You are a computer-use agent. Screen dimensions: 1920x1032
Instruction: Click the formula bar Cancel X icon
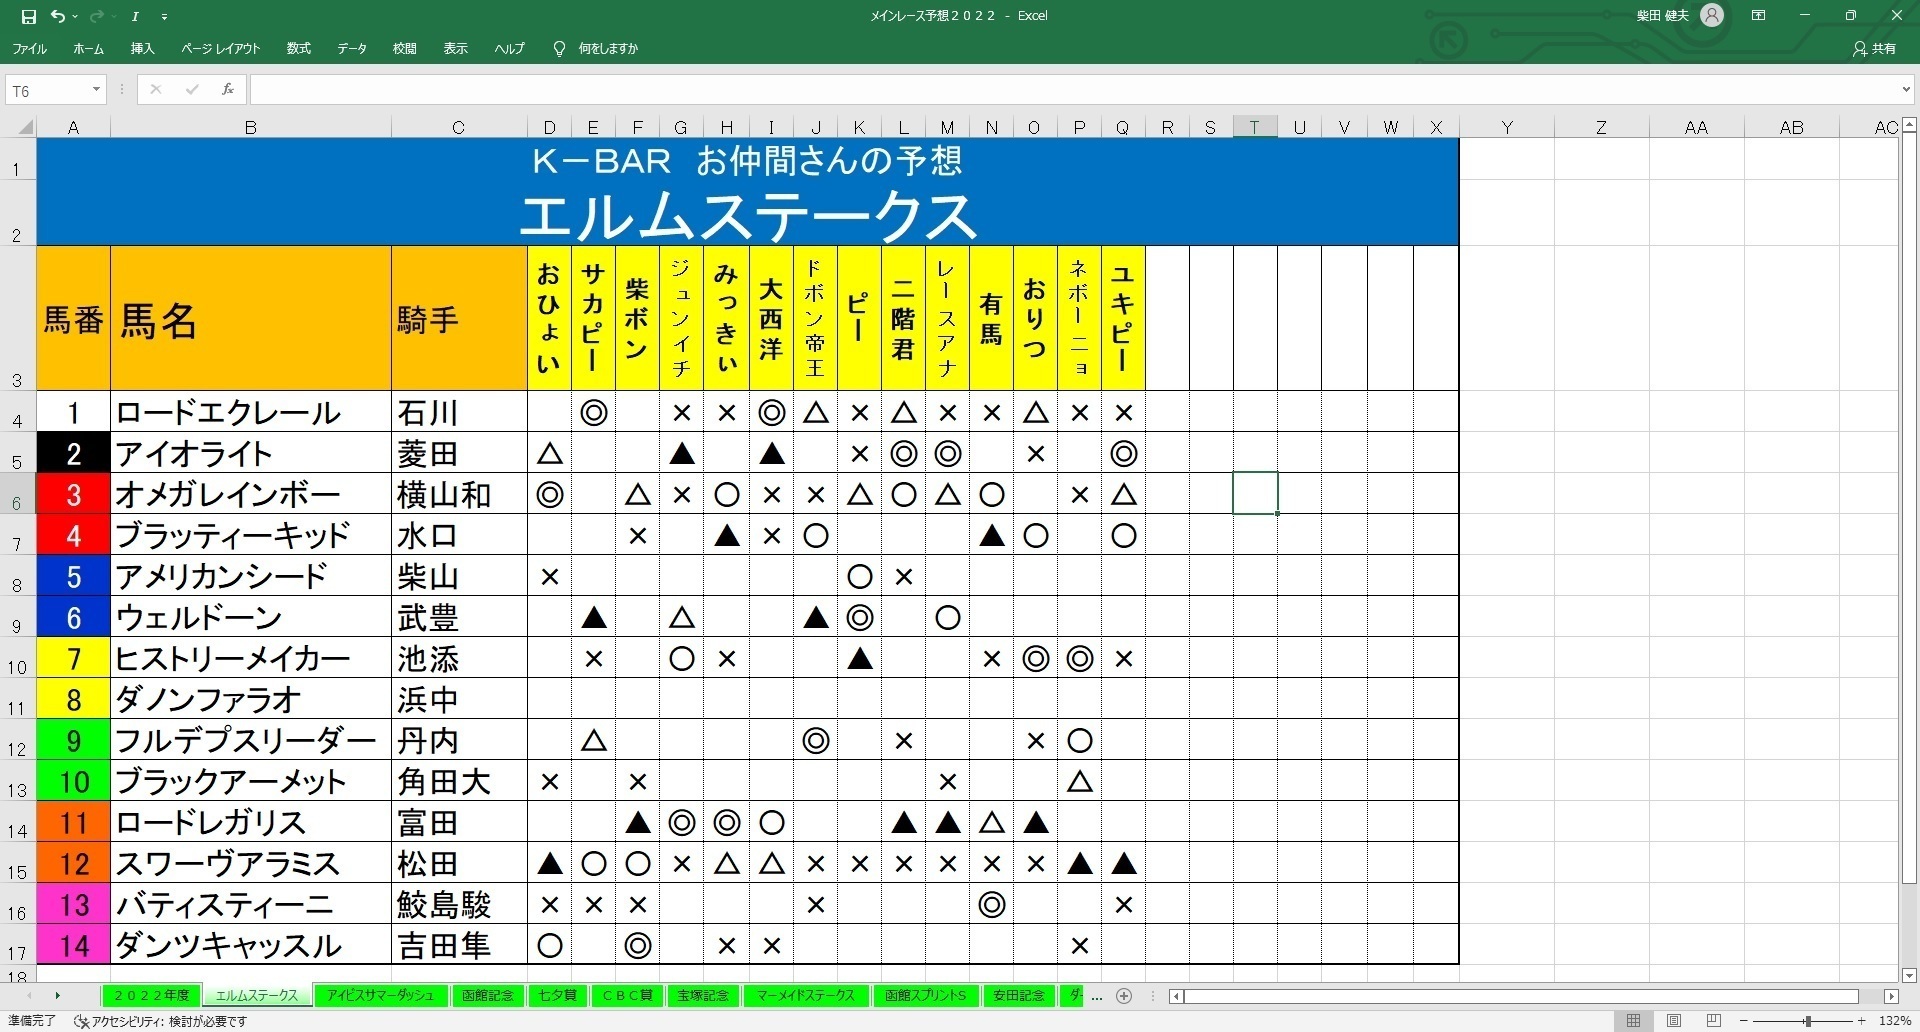tap(155, 90)
